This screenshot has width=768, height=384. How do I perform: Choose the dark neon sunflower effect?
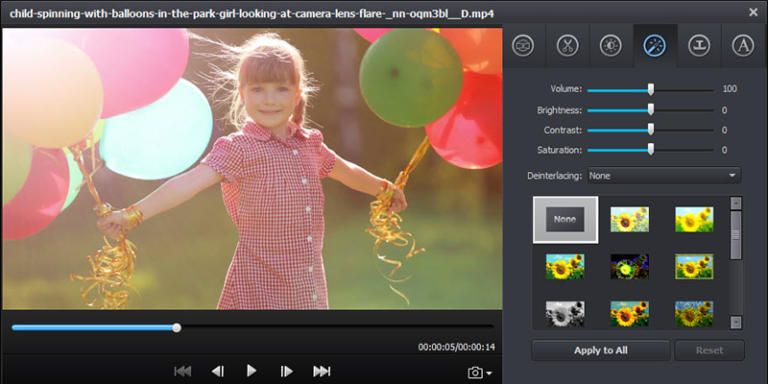pyautogui.click(x=629, y=266)
